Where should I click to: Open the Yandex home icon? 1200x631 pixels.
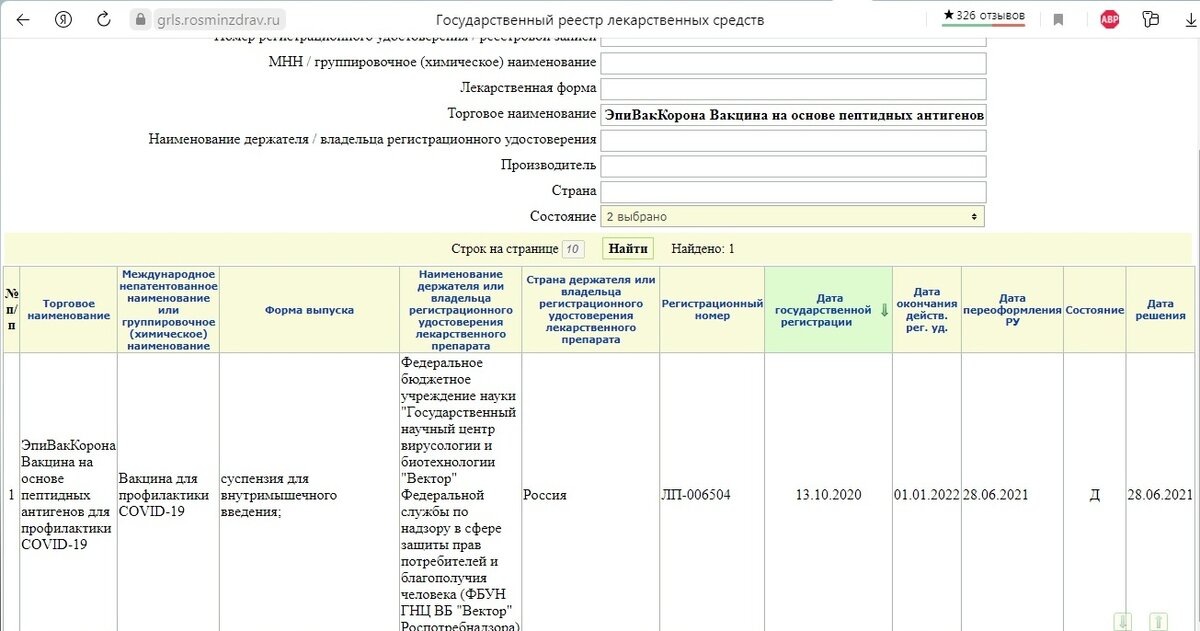[63, 19]
